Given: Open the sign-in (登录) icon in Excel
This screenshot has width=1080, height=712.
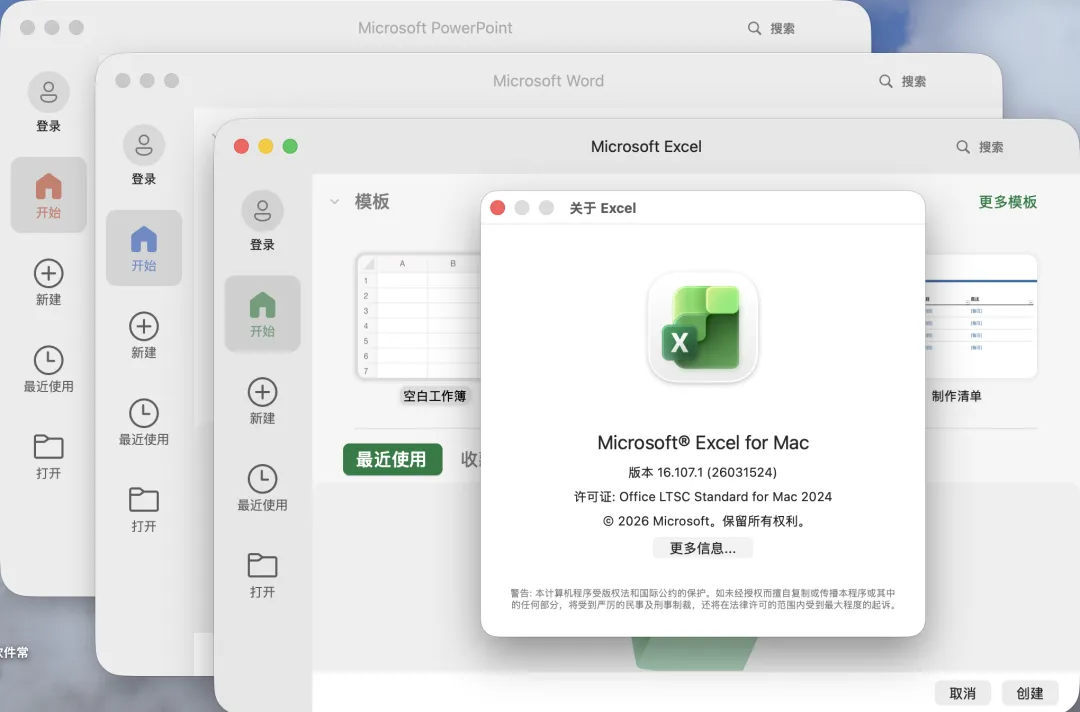Looking at the screenshot, I should click(262, 210).
